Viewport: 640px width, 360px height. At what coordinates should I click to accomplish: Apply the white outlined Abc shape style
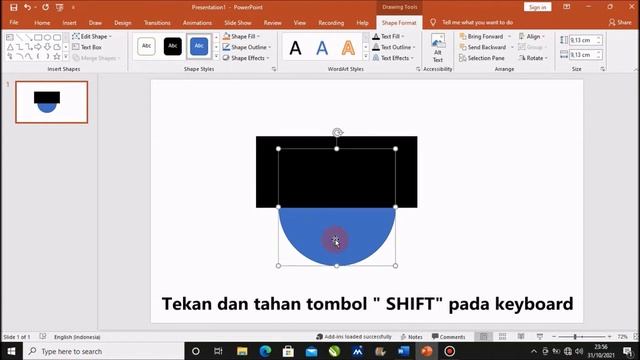point(146,46)
